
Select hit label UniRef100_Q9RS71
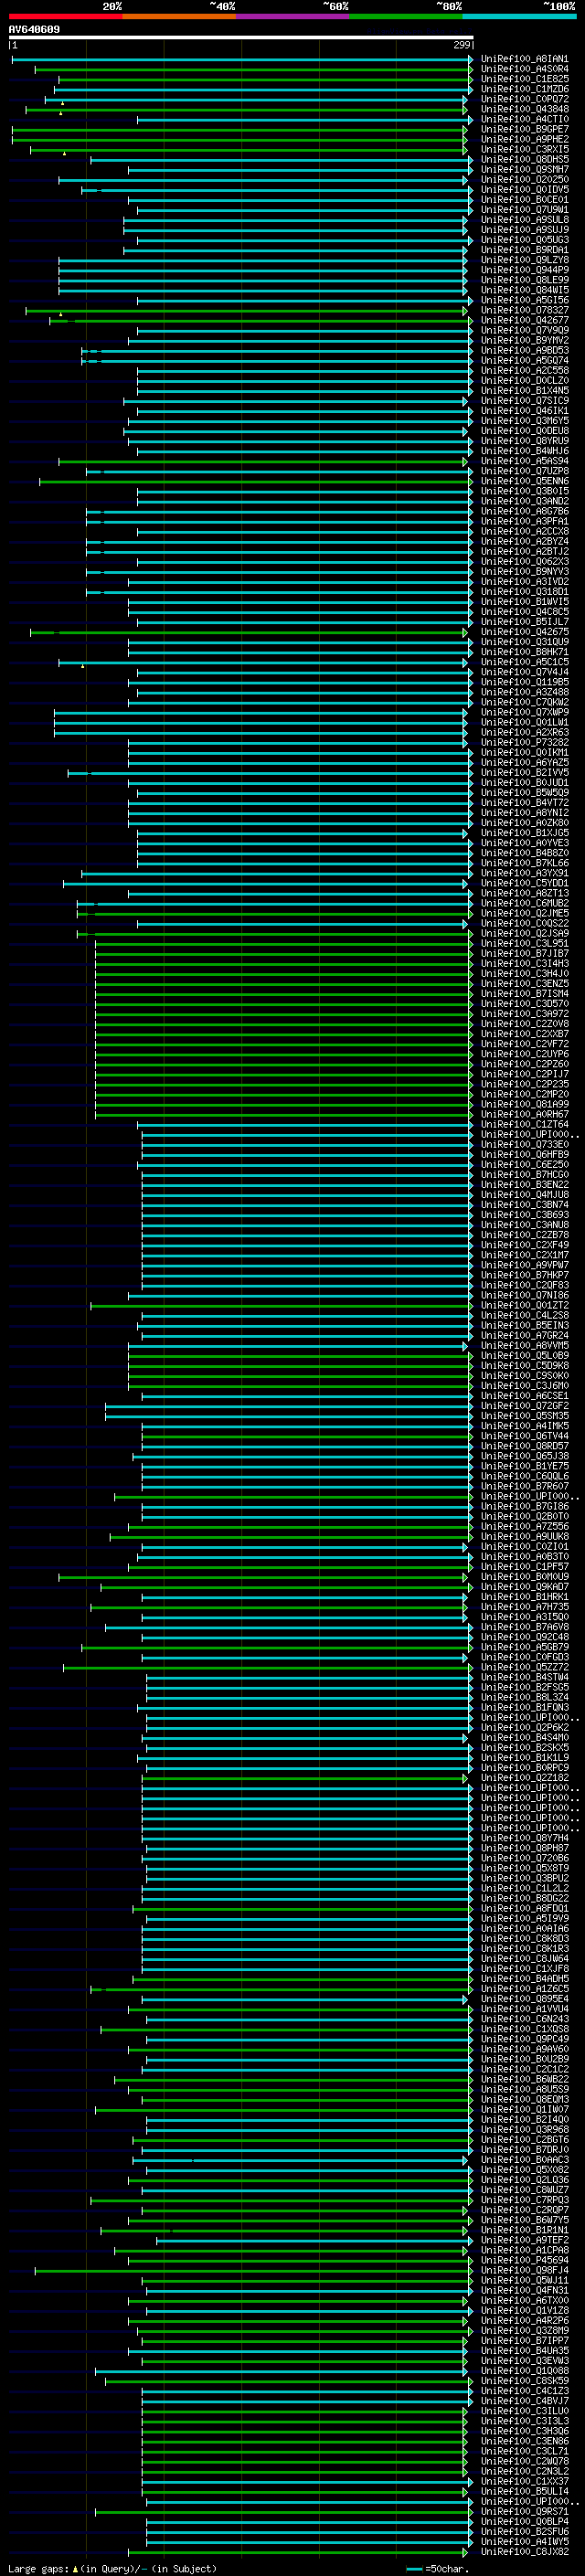pyautogui.click(x=524, y=2511)
